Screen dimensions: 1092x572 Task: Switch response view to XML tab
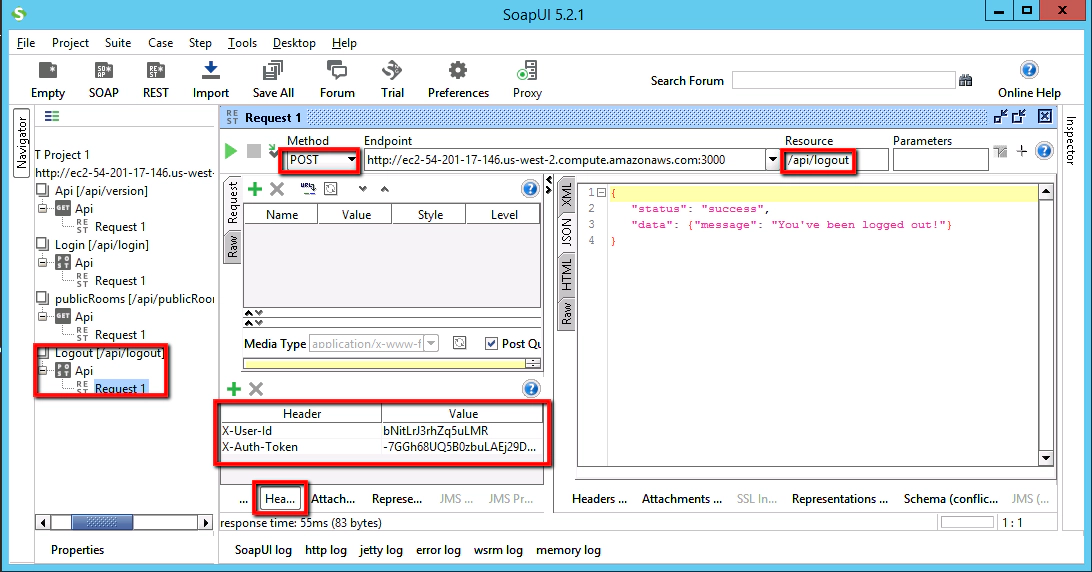pyautogui.click(x=567, y=194)
